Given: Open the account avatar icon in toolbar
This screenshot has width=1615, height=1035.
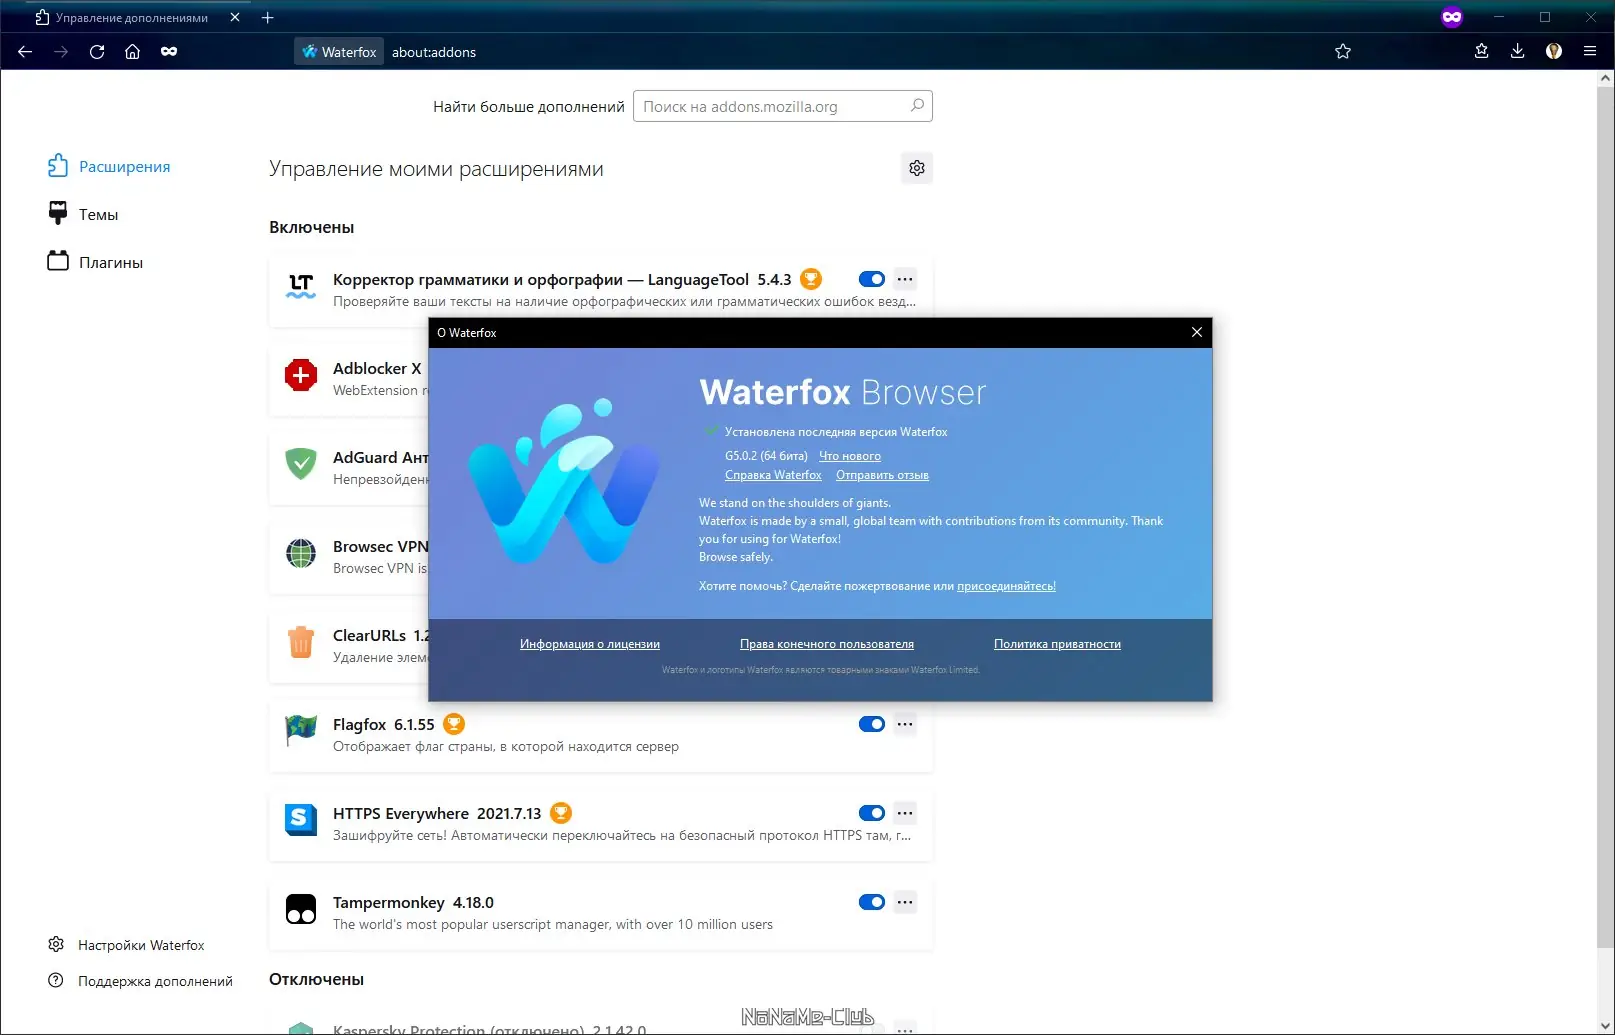Looking at the screenshot, I should coord(1554,52).
